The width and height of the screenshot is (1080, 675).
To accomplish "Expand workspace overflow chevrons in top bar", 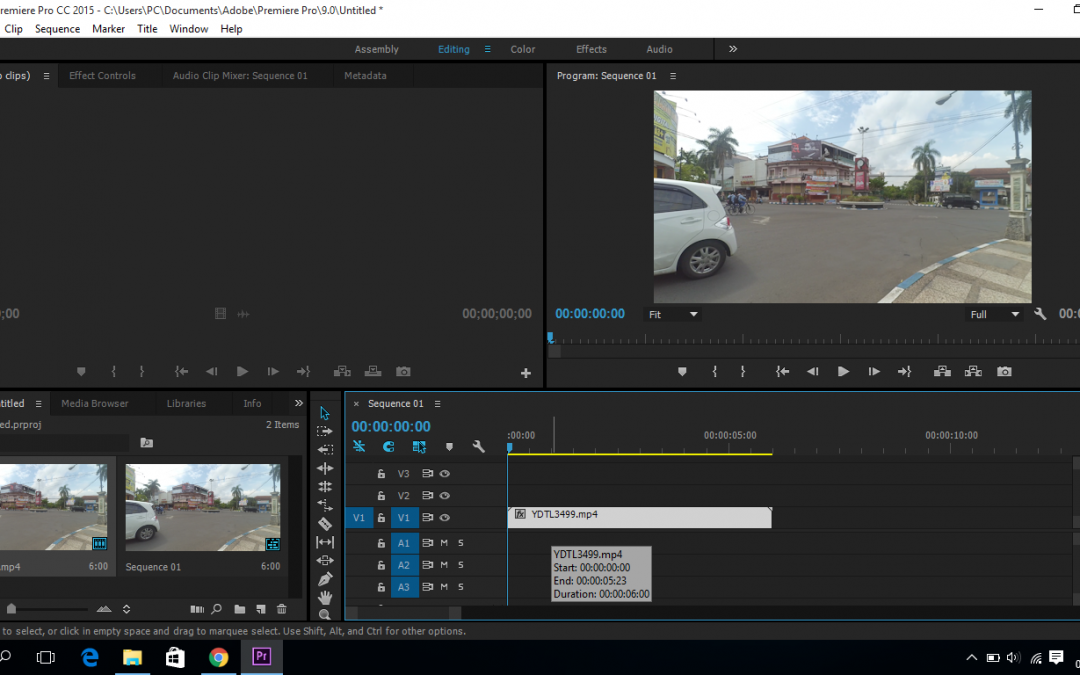I will click(733, 49).
